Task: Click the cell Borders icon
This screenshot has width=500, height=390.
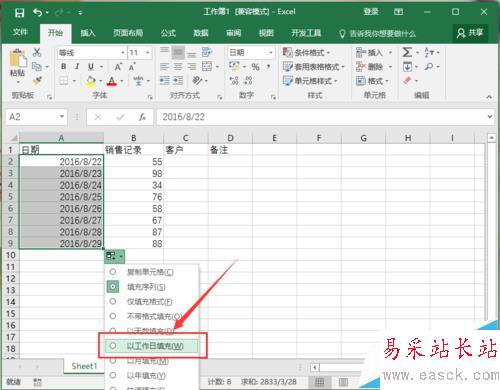Action: pyautogui.click(x=64, y=81)
